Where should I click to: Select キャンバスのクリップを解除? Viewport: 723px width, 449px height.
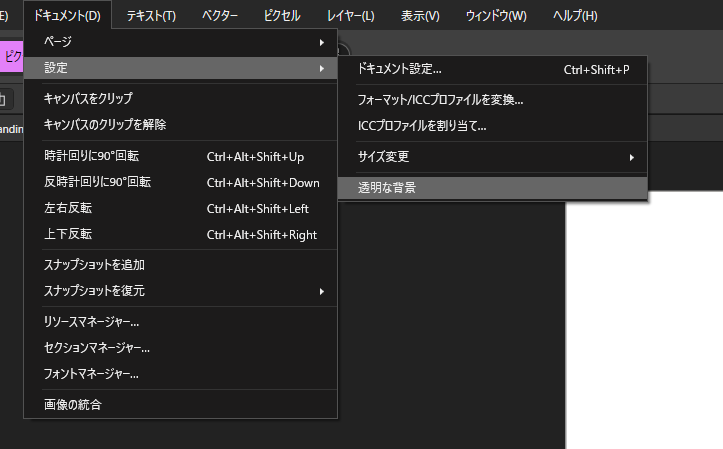[x=105, y=125]
